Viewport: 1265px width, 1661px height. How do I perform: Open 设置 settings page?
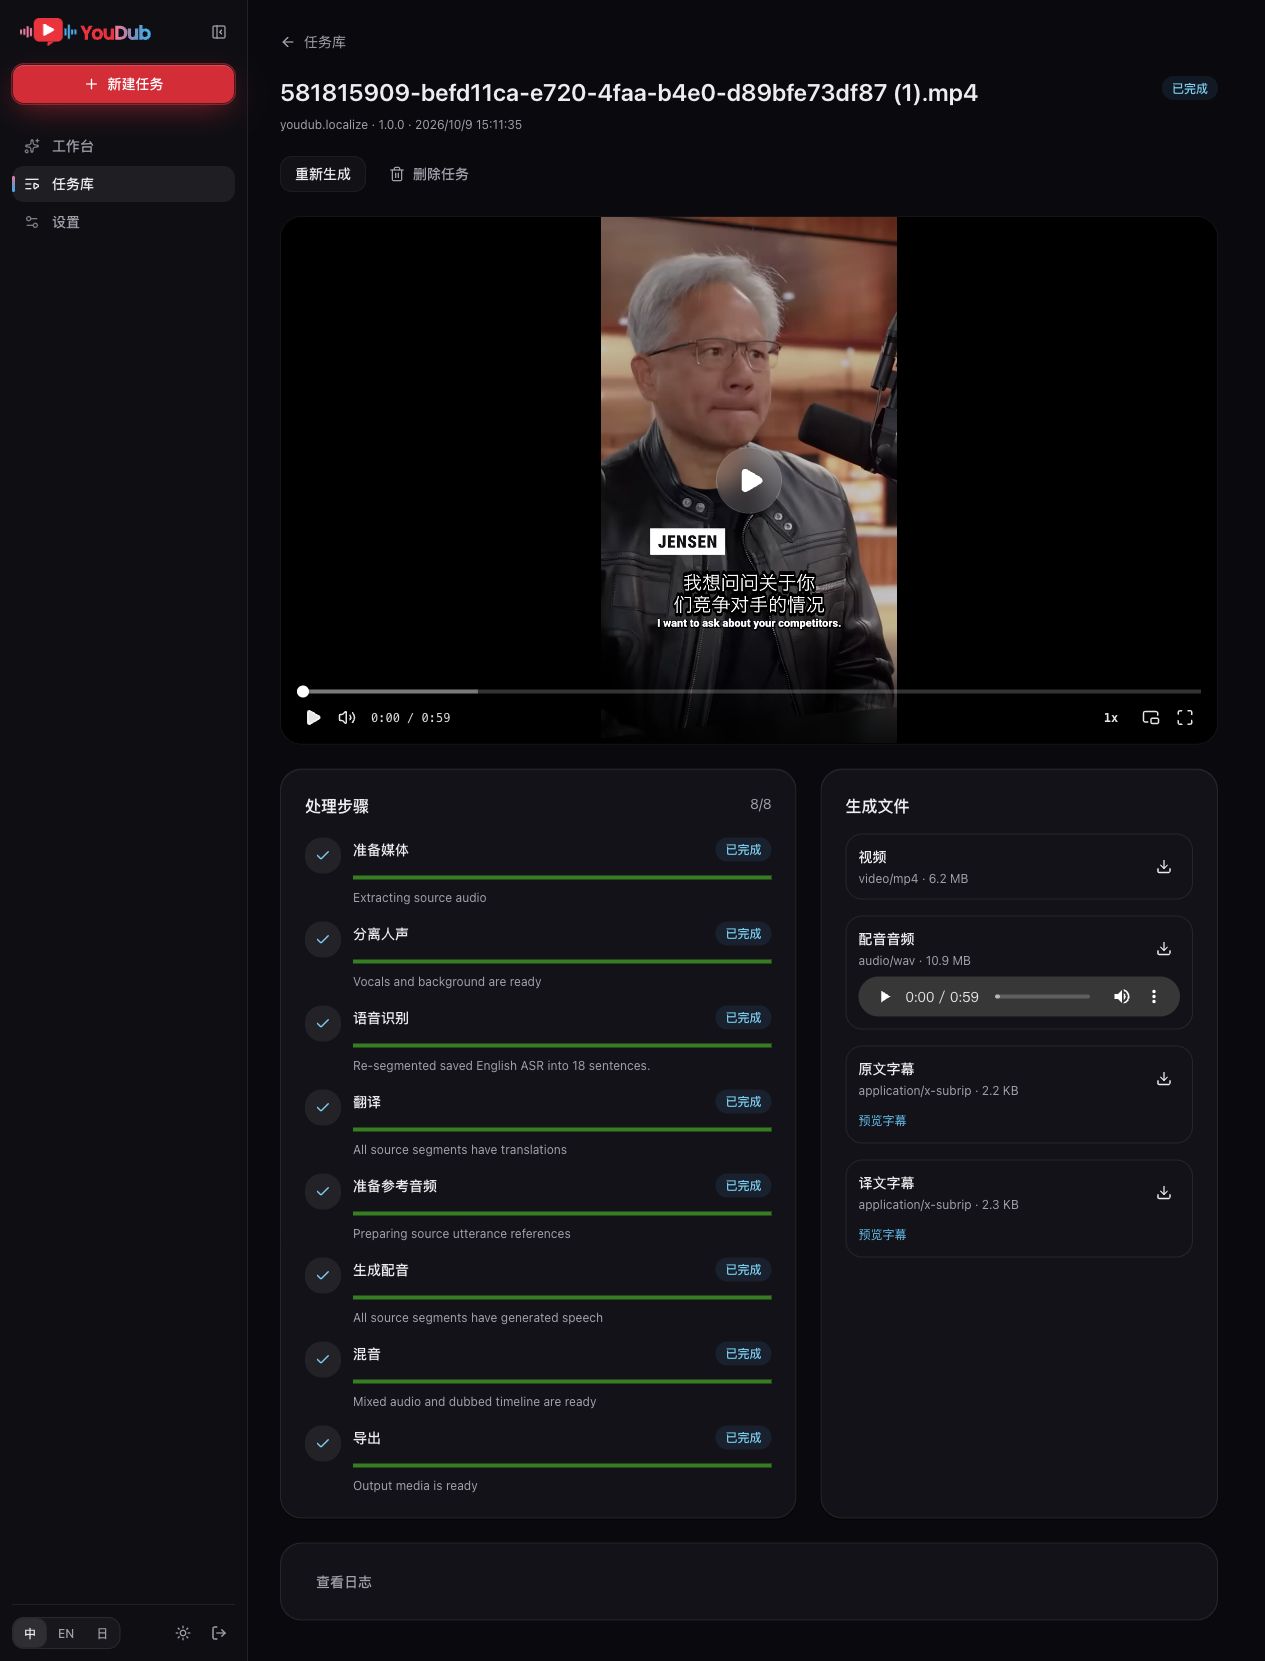[123, 222]
